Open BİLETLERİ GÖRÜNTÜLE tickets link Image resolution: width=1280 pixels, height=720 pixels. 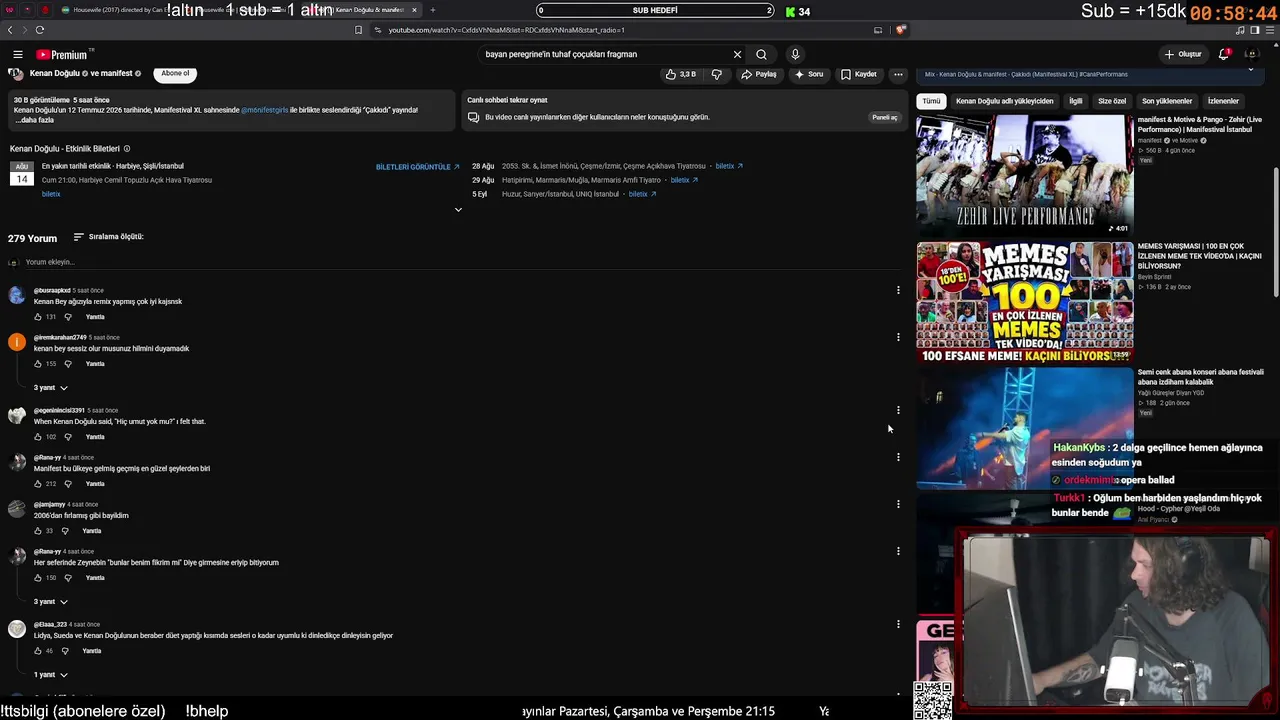click(x=418, y=167)
